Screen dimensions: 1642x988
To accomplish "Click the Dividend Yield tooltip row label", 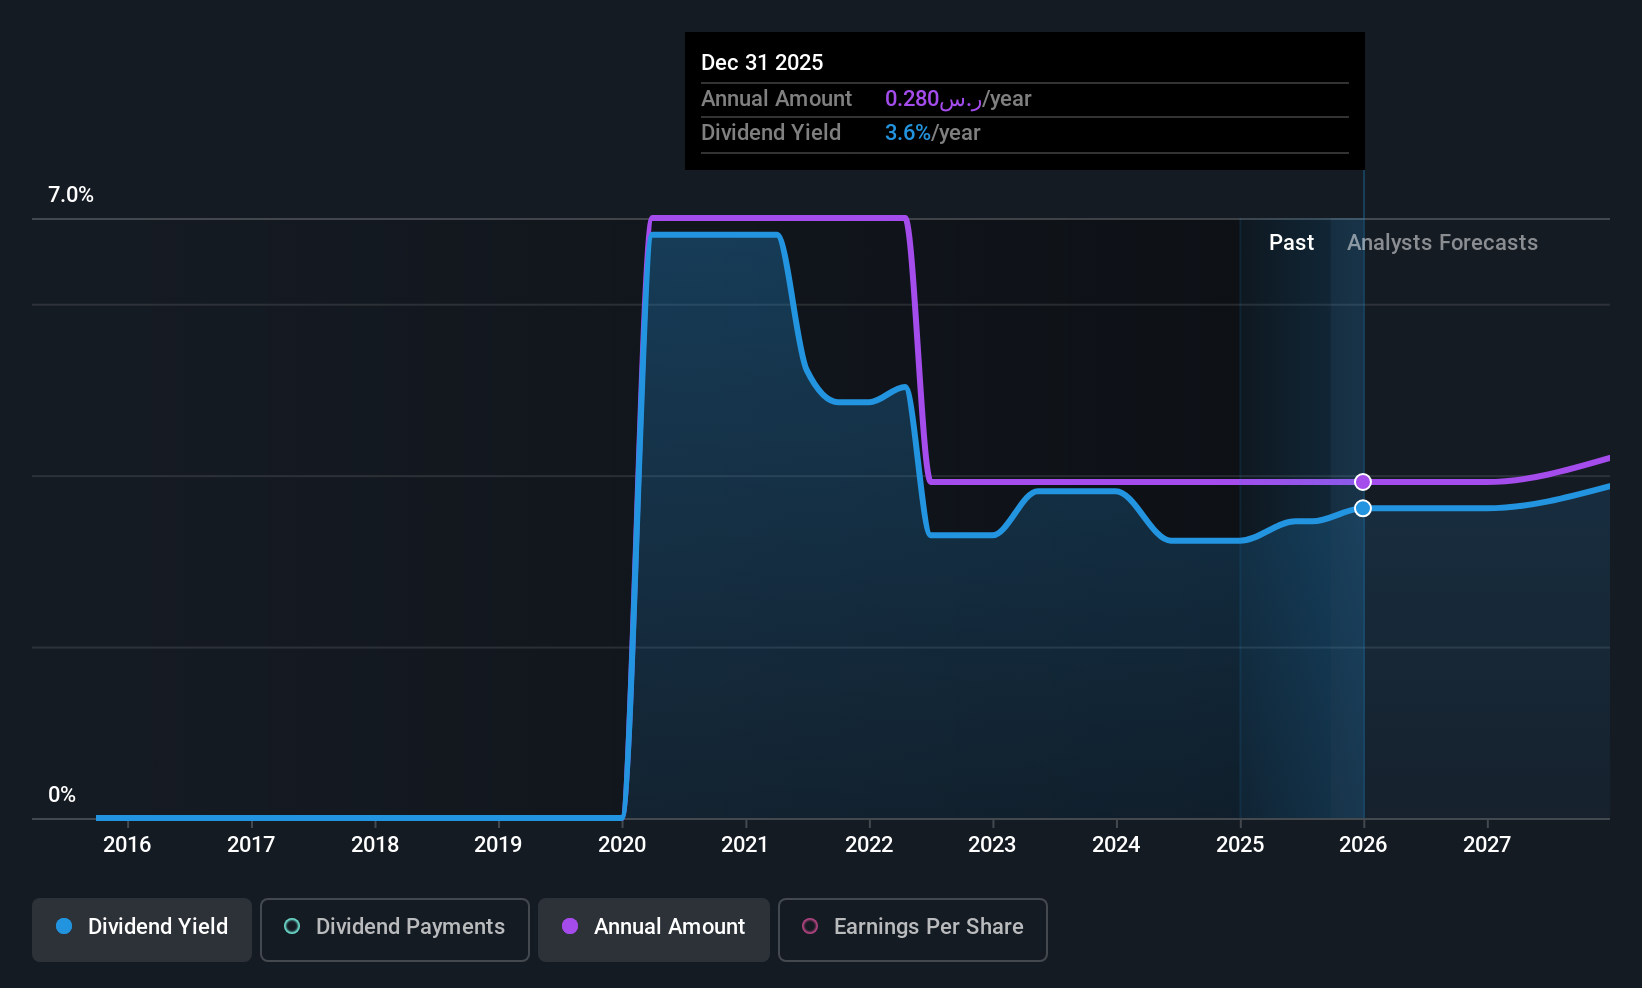I will click(770, 133).
